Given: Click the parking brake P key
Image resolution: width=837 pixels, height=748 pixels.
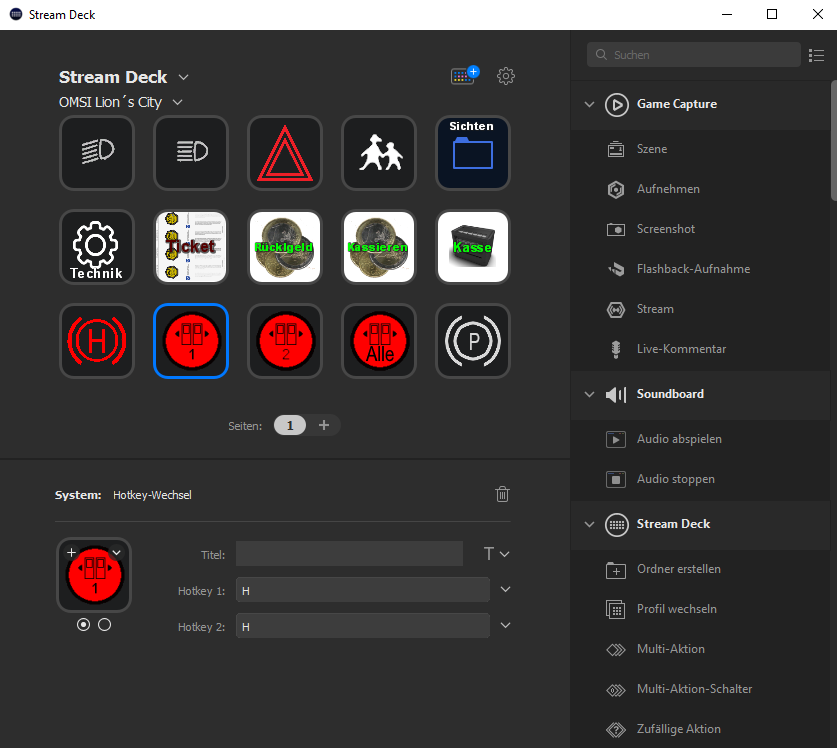Looking at the screenshot, I should click(x=473, y=341).
